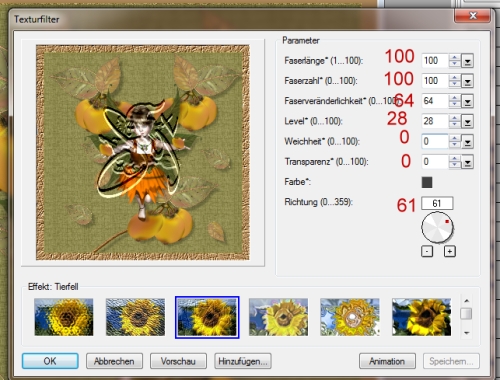Open the Level slider dropdown
This screenshot has width=500, height=380.
click(467, 122)
